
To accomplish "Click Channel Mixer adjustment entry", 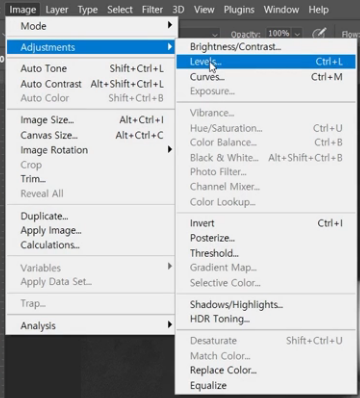I will [266, 187].
